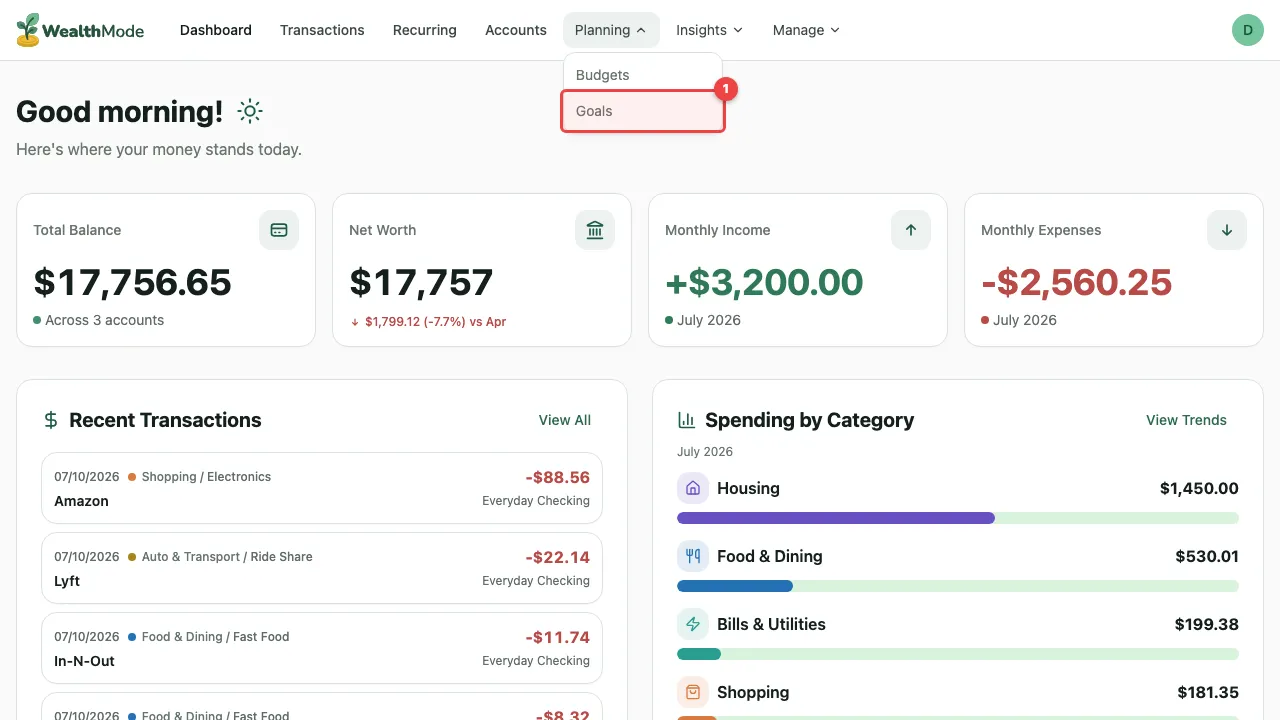The width and height of the screenshot is (1280, 720).
Task: Click the sun icon beside Good morning
Action: [x=250, y=111]
